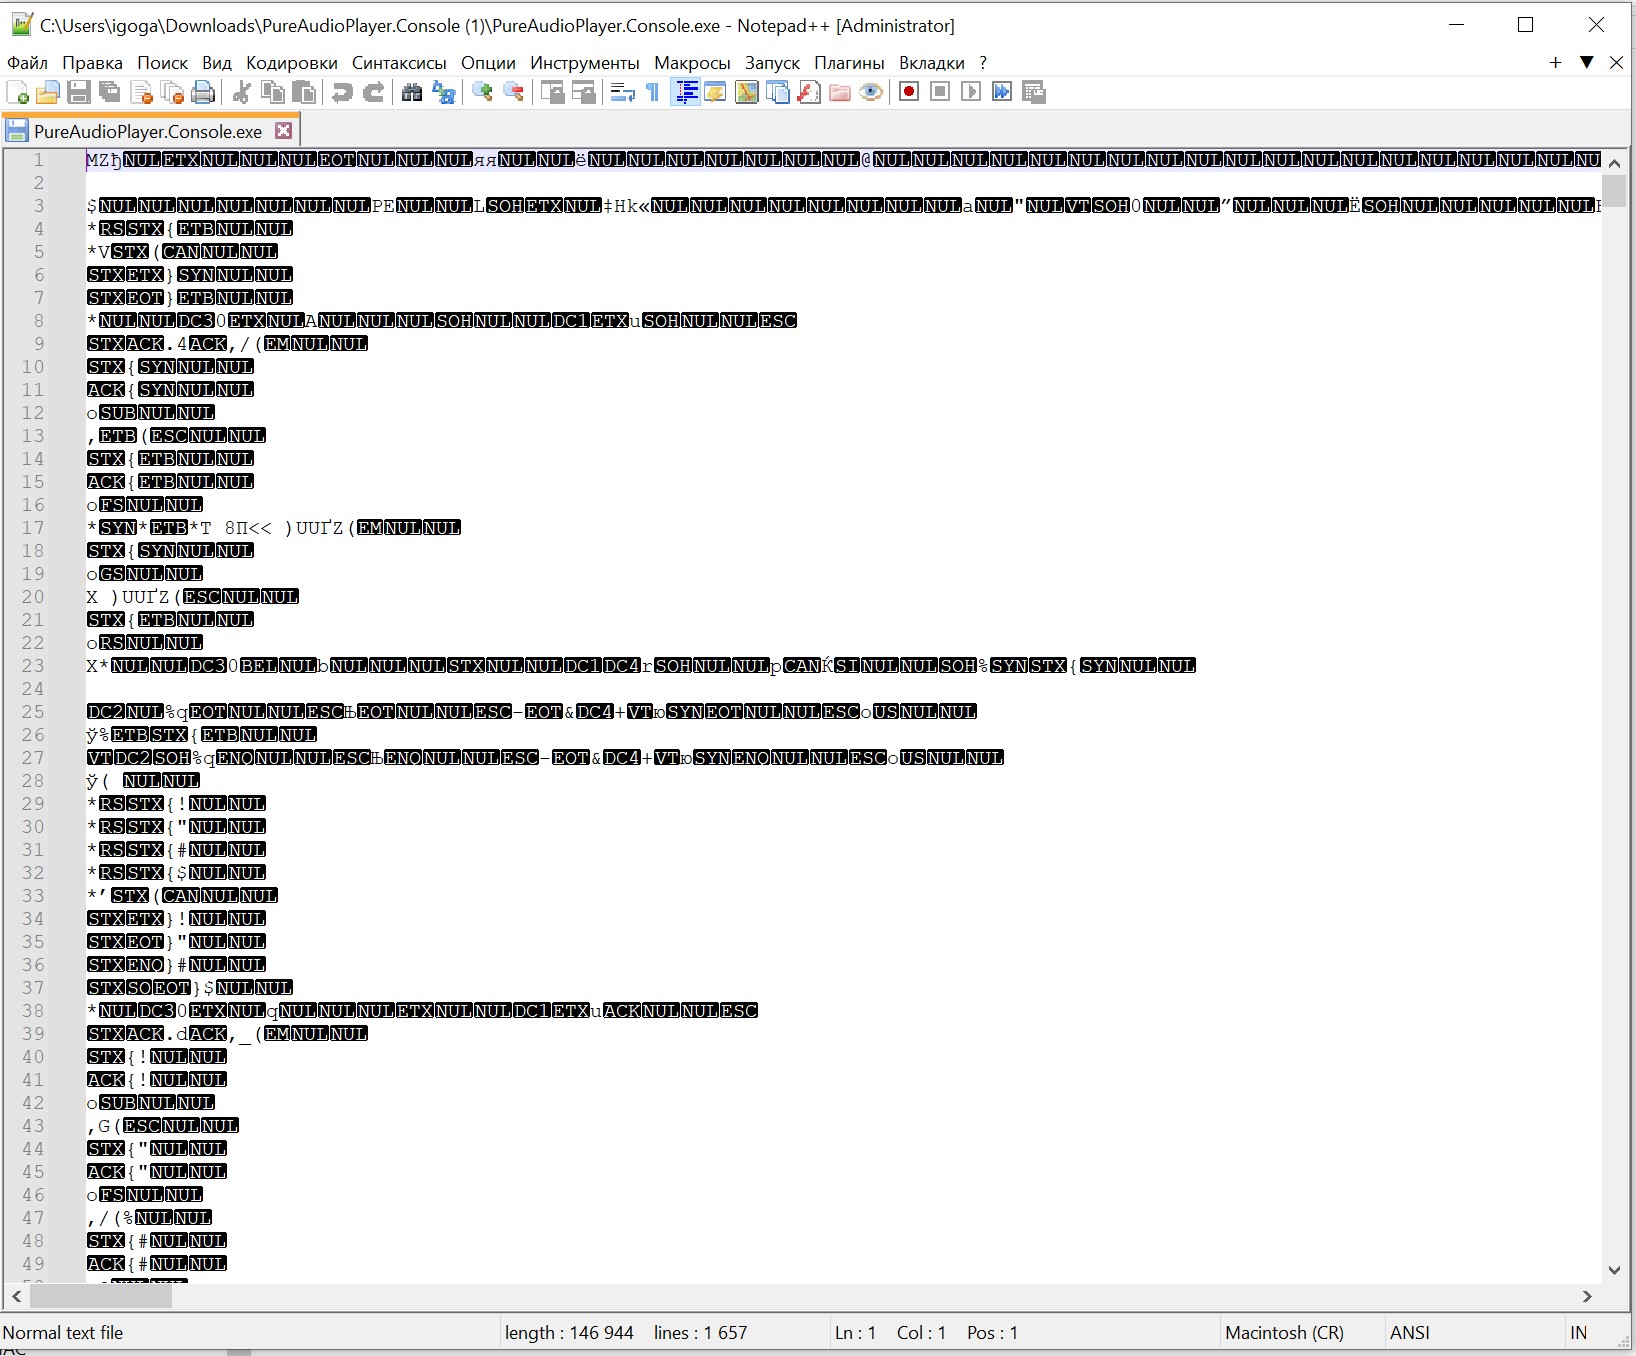
Task: Click the vertical scrollbar up arrow
Action: coord(1614,162)
